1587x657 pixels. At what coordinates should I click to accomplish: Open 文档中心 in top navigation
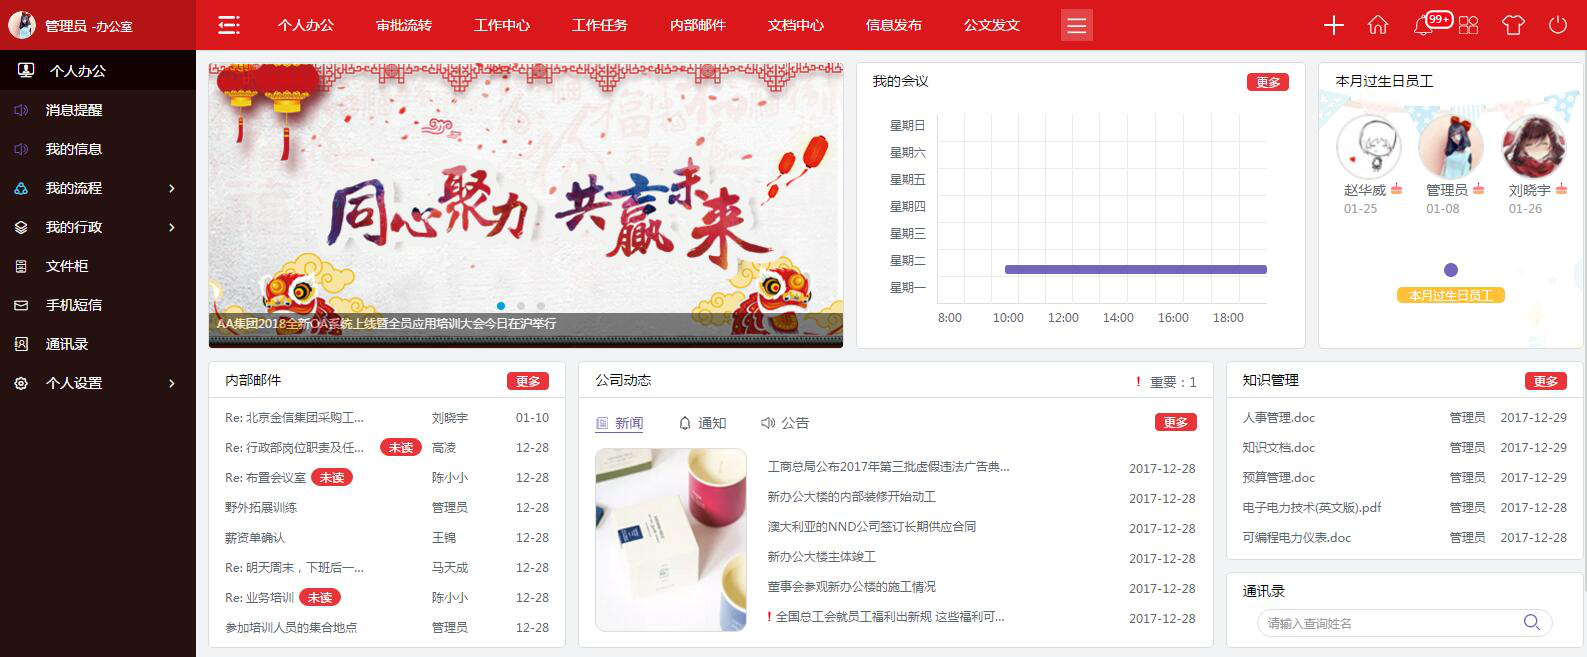(796, 25)
